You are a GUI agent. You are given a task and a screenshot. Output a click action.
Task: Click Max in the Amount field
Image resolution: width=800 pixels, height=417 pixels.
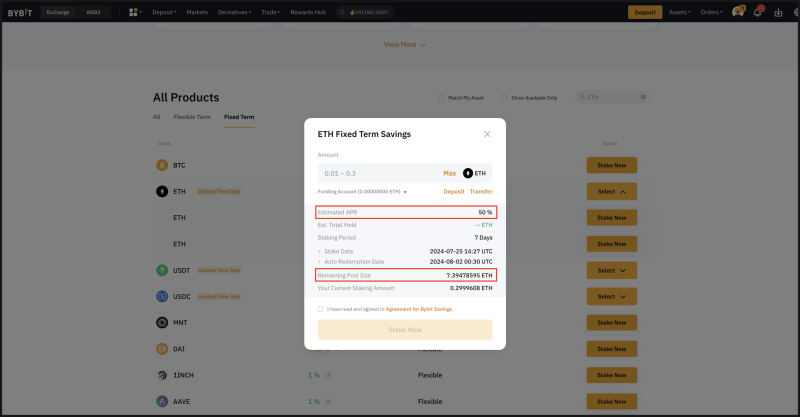pos(449,174)
